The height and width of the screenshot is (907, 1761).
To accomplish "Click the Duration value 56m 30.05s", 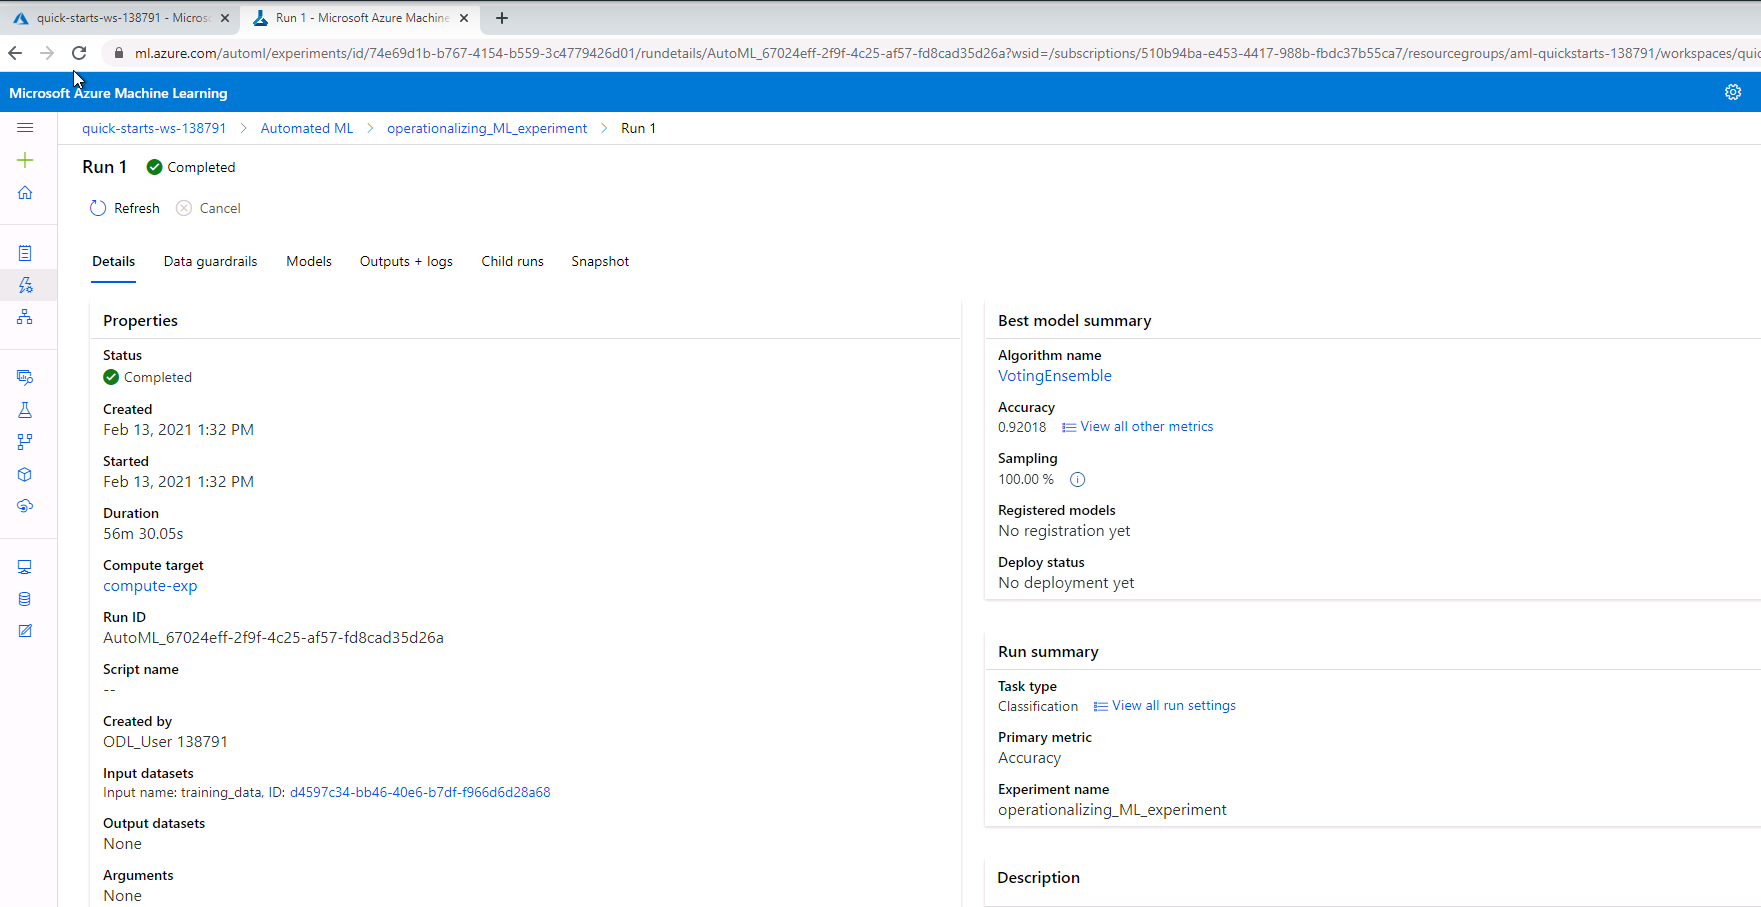I will [143, 534].
